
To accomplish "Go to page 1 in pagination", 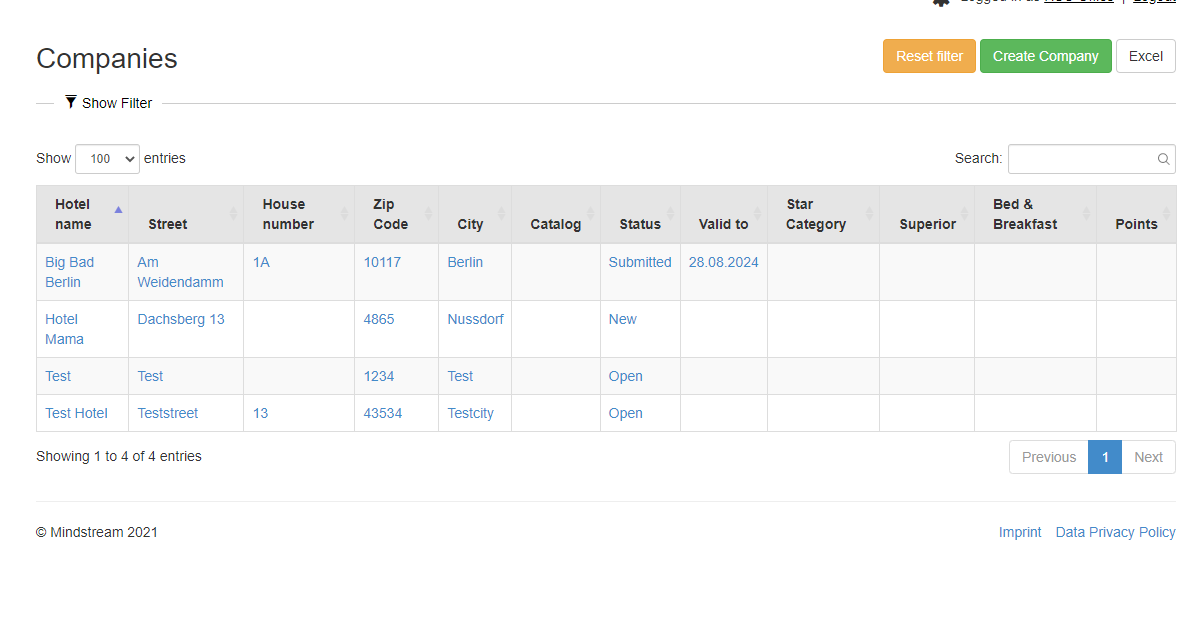I will [x=1104, y=457].
